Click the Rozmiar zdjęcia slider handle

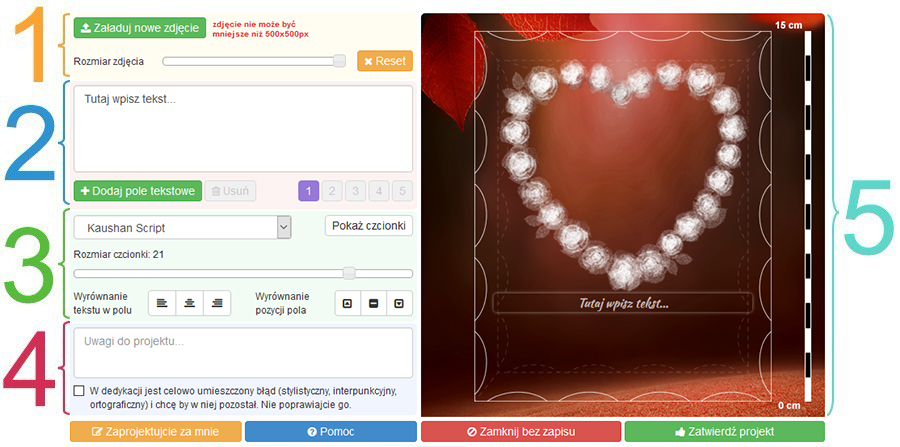click(339, 61)
